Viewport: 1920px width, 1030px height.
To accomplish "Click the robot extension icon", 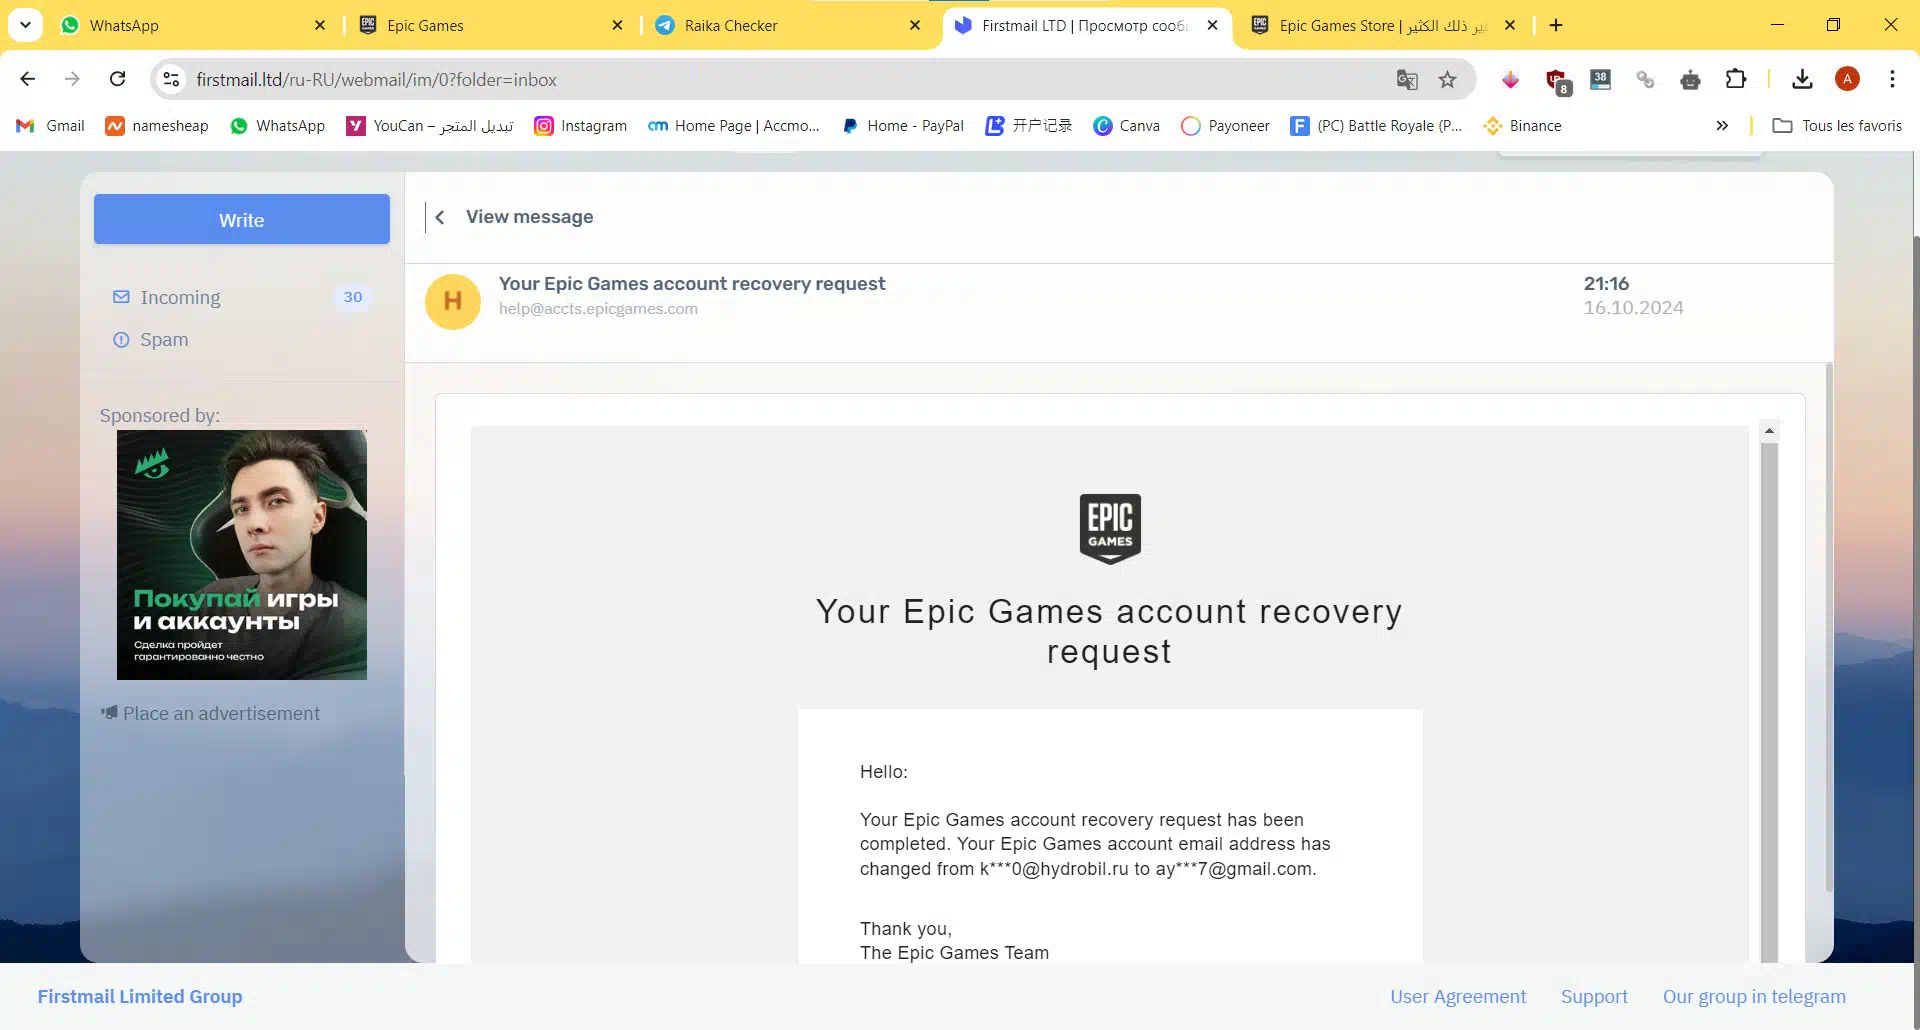I will click(1690, 79).
